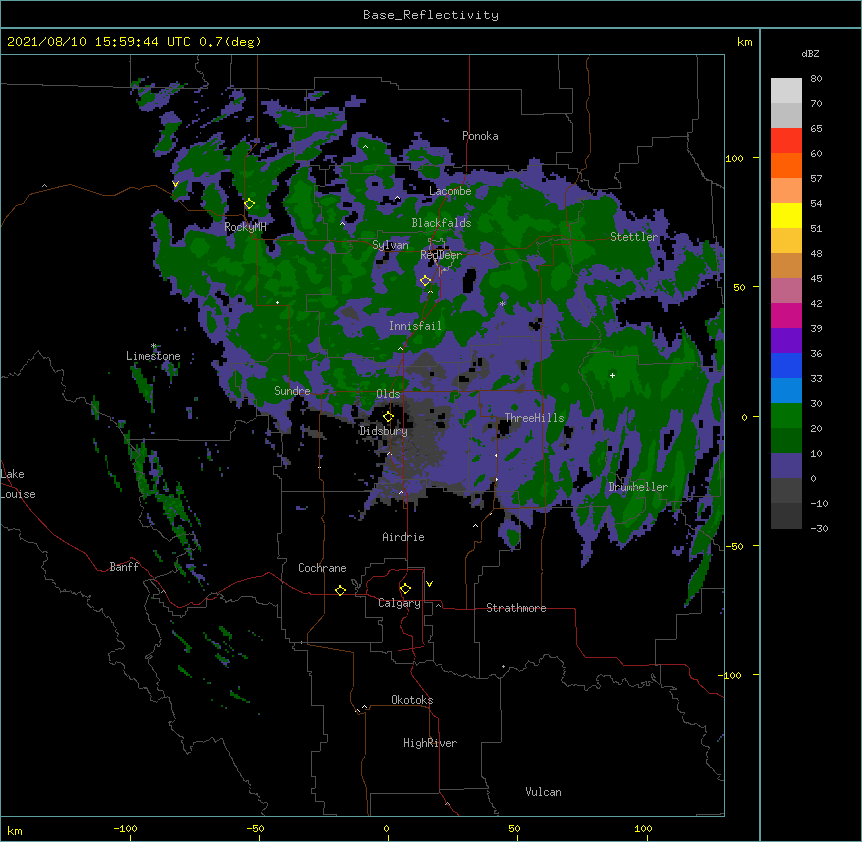This screenshot has height=842, width=862.
Task: Click the ThreeHills label
Action: coord(534,418)
